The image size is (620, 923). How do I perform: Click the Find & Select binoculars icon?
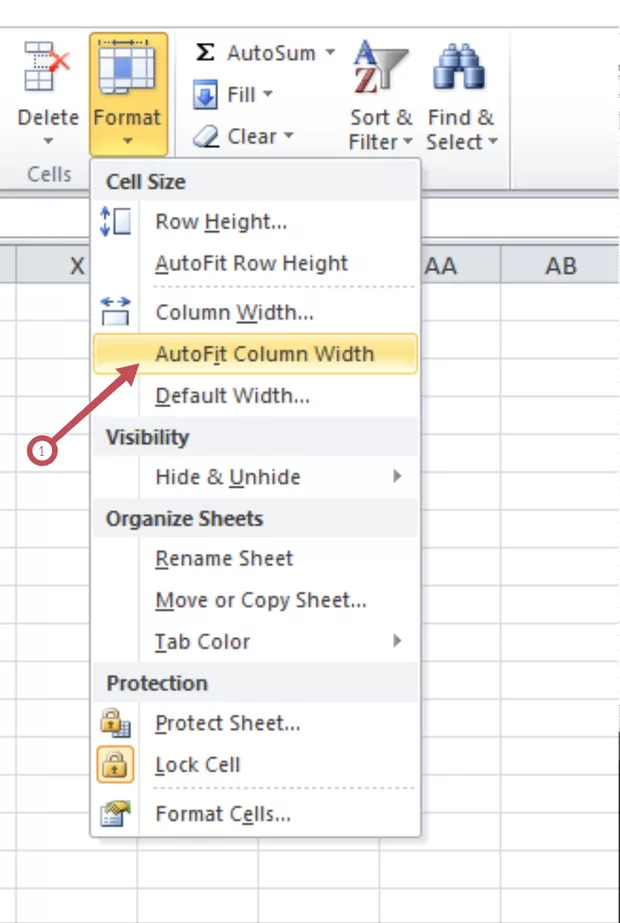click(x=457, y=68)
